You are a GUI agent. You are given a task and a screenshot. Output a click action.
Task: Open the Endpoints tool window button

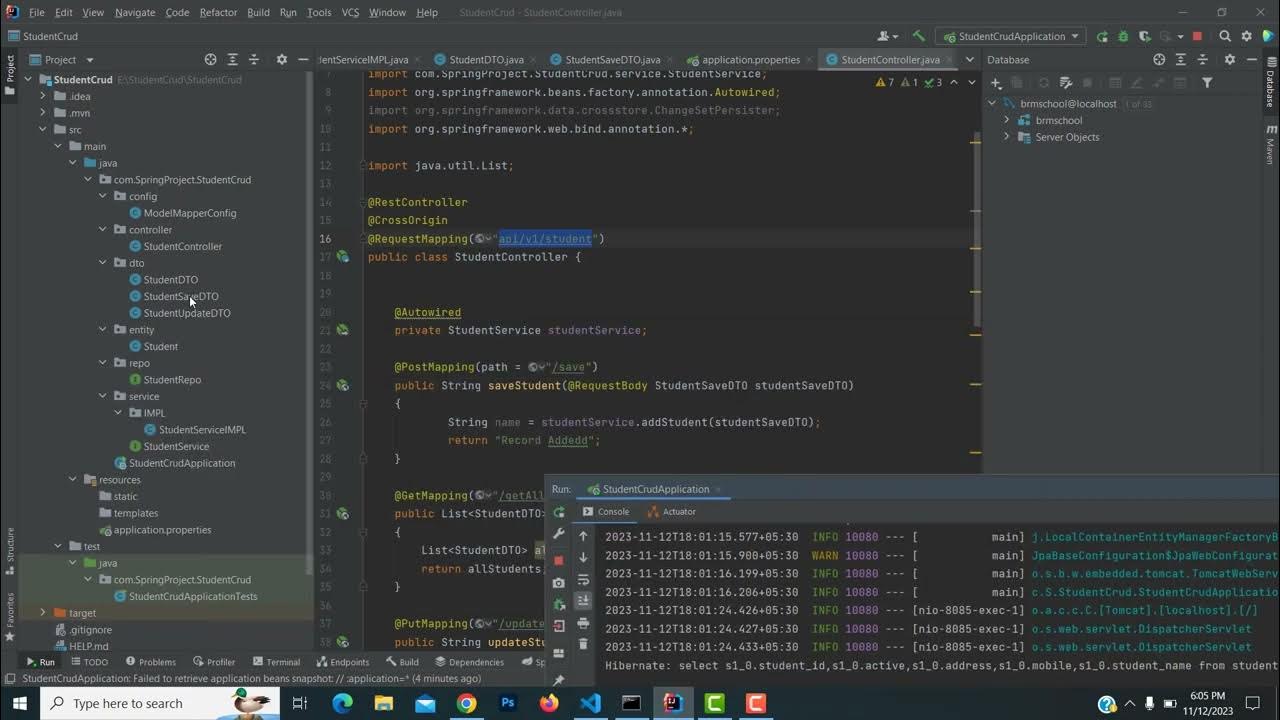click(x=343, y=662)
